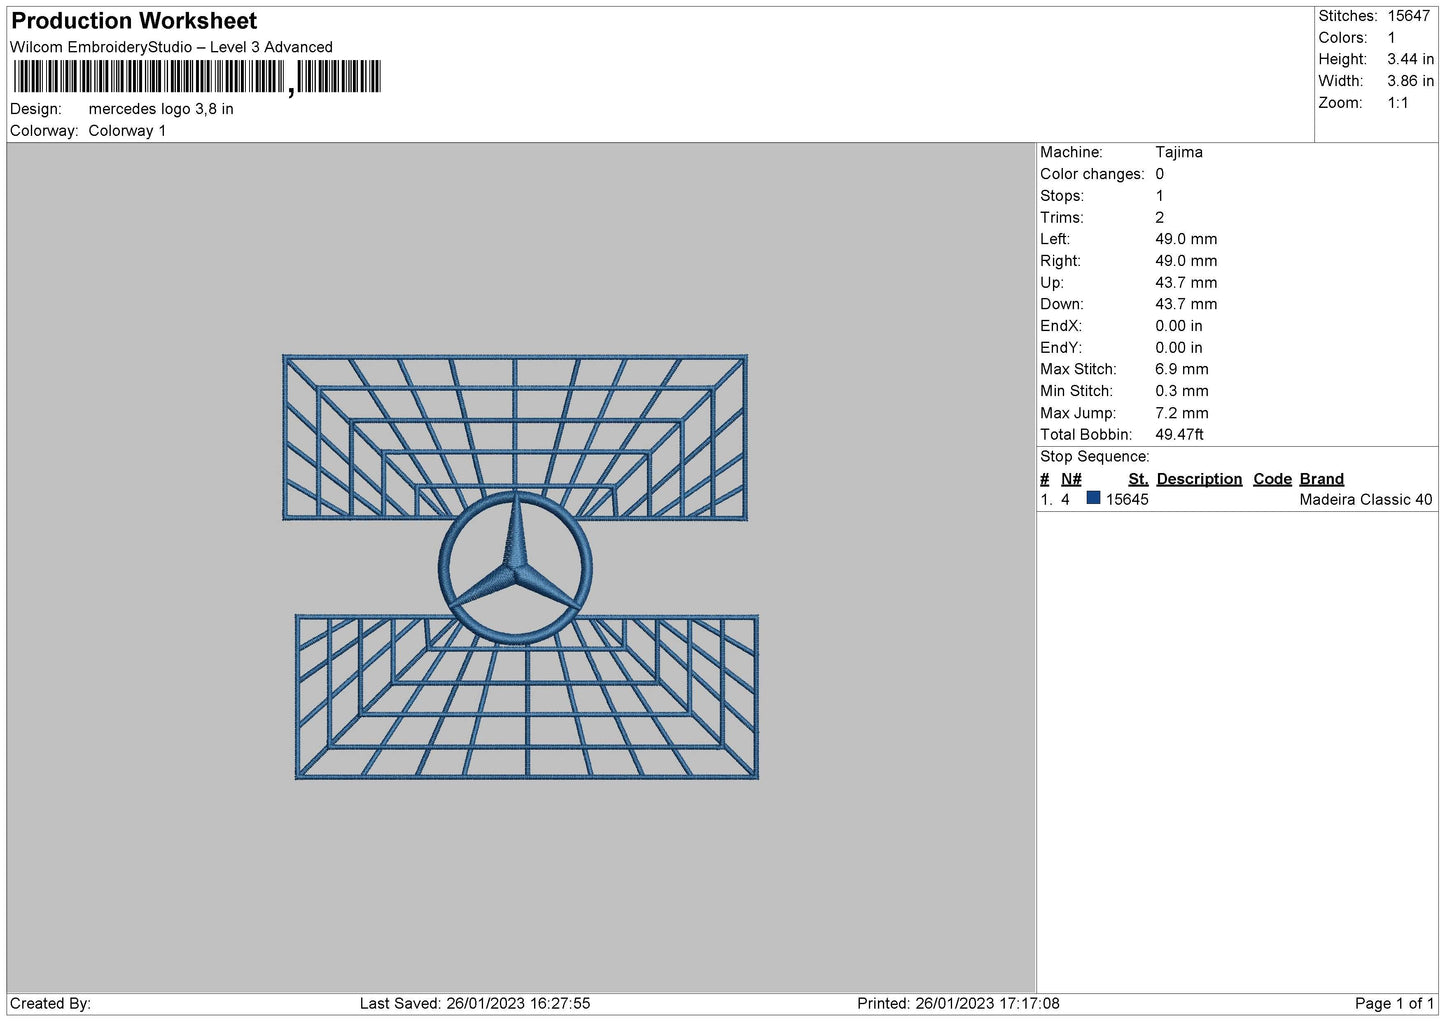
Task: Click the Page 1 of 1 label
Action: click(1394, 1003)
